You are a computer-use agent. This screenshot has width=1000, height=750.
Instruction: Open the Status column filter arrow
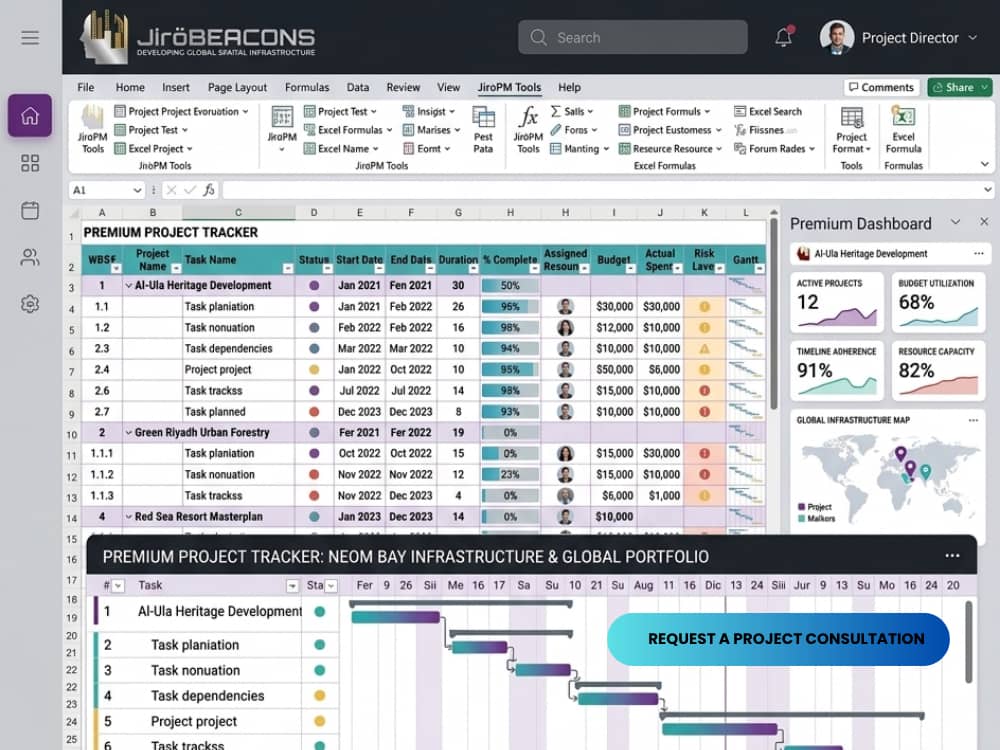coord(327,268)
